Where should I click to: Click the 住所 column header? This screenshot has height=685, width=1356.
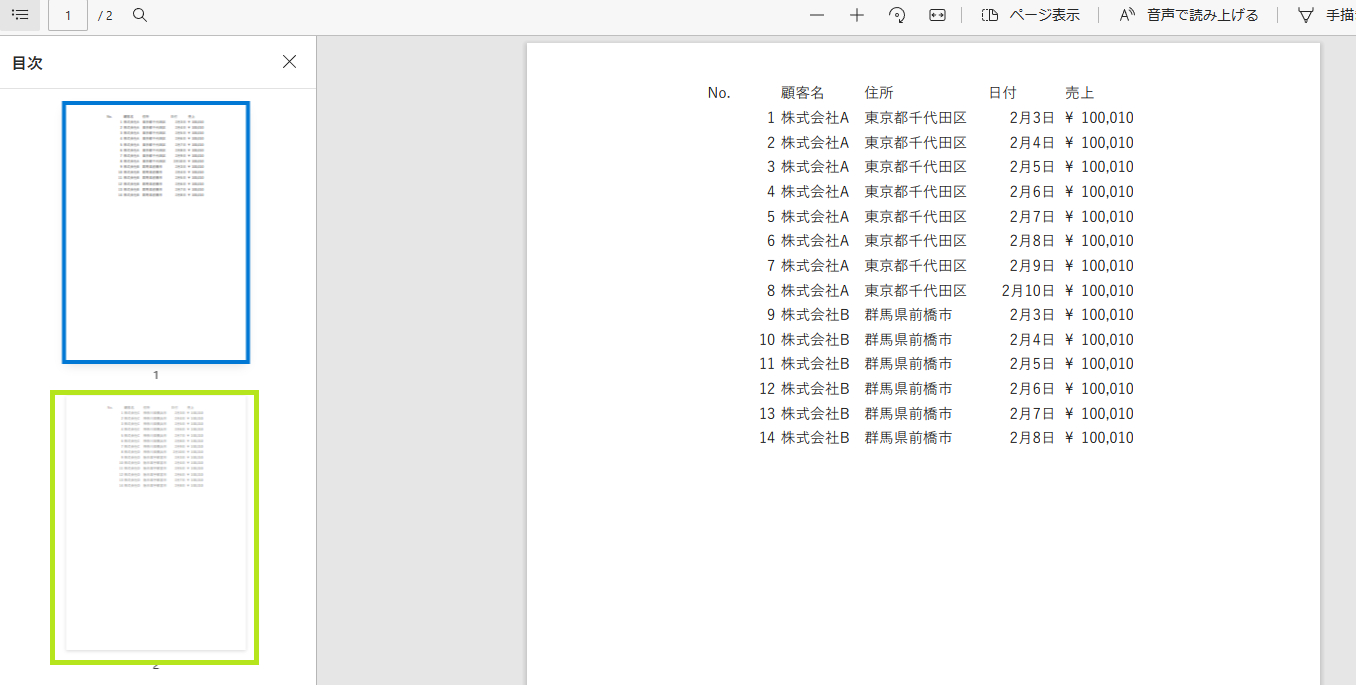tap(879, 93)
